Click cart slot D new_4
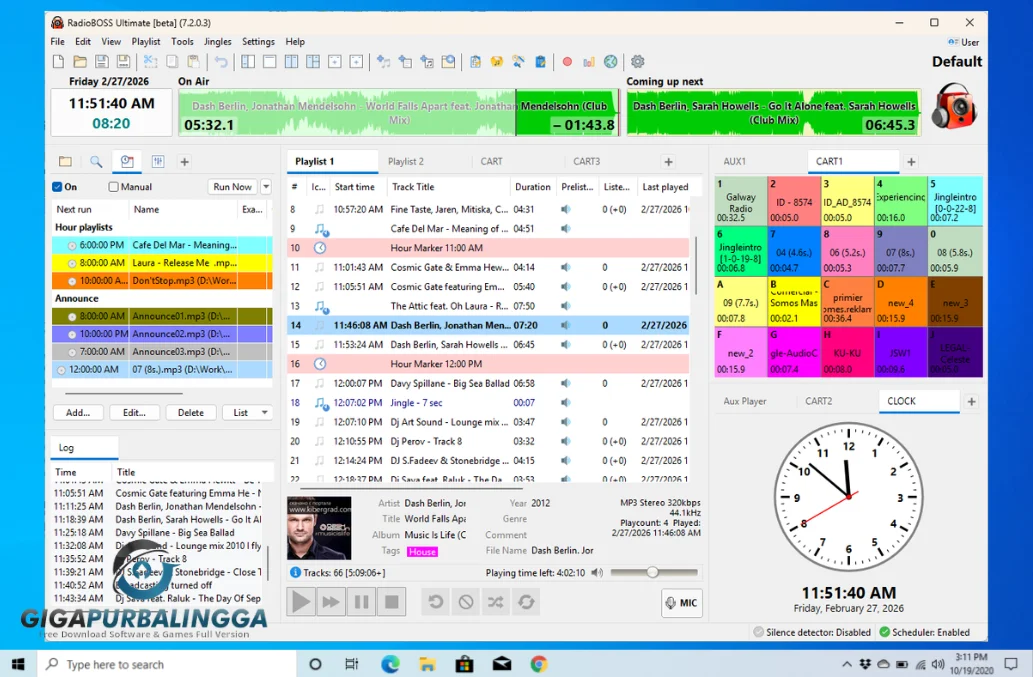 tap(901, 302)
